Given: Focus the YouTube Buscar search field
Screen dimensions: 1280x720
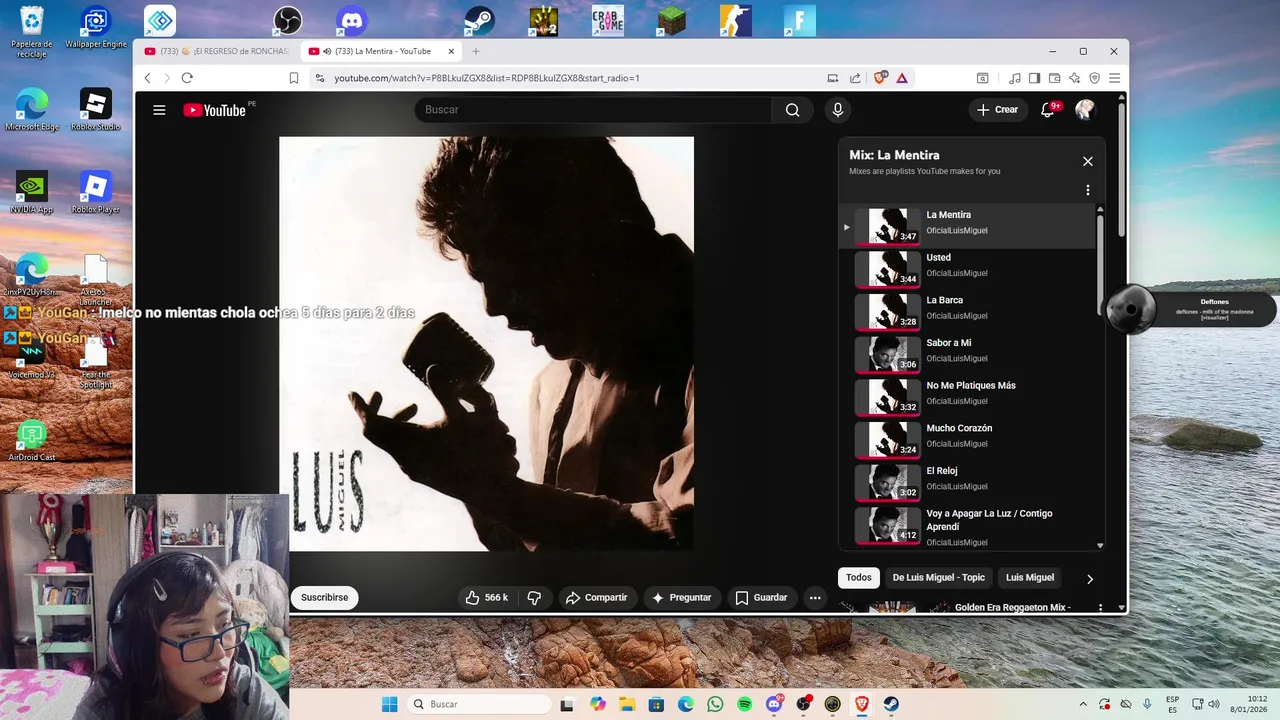Looking at the screenshot, I should click(x=593, y=110).
